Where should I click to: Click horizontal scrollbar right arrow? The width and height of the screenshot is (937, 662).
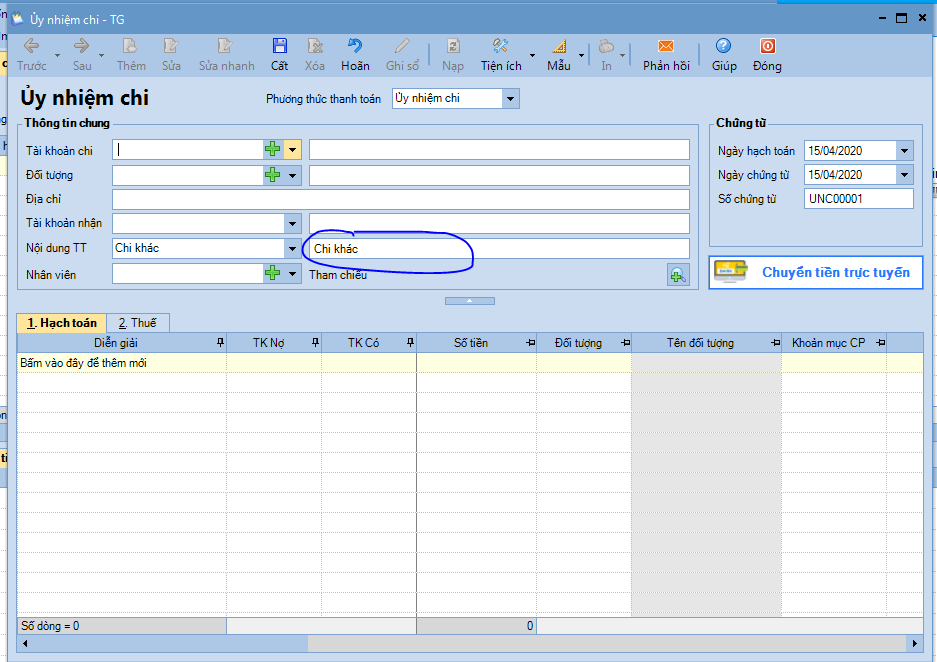[x=914, y=643]
